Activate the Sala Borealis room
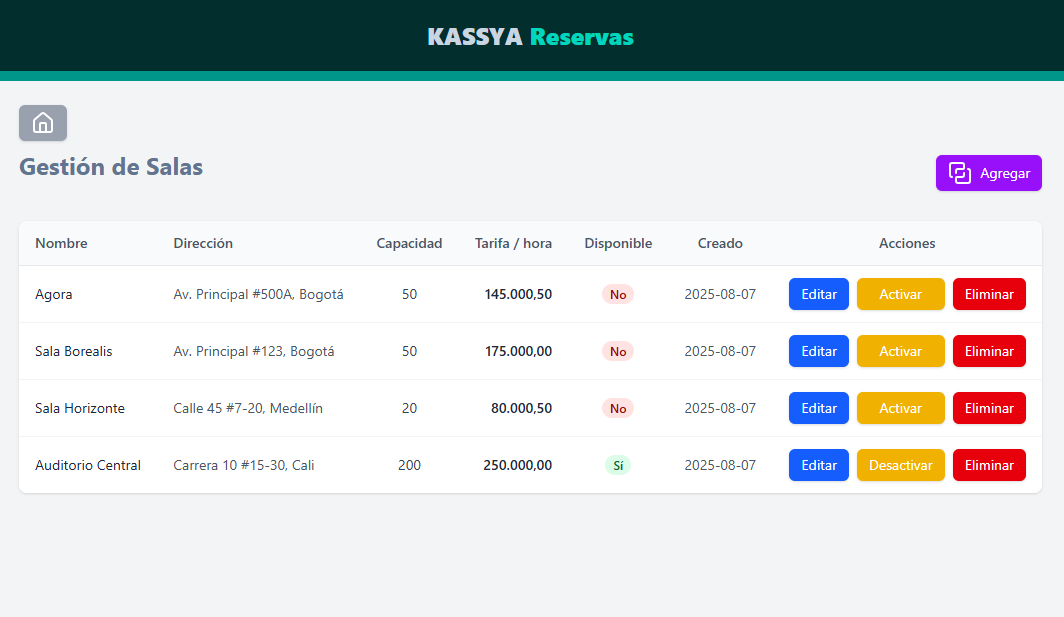This screenshot has width=1064, height=617. coord(900,351)
